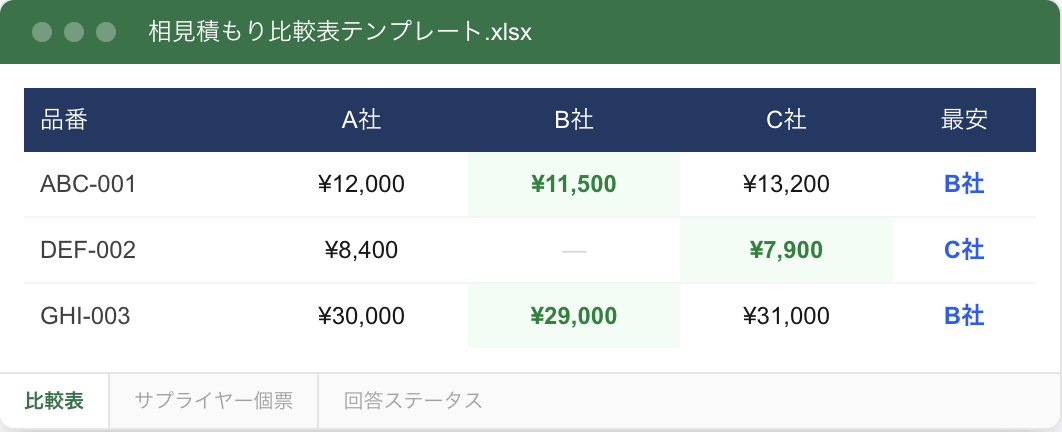
Task: Select the A社 column header
Action: 361,120
